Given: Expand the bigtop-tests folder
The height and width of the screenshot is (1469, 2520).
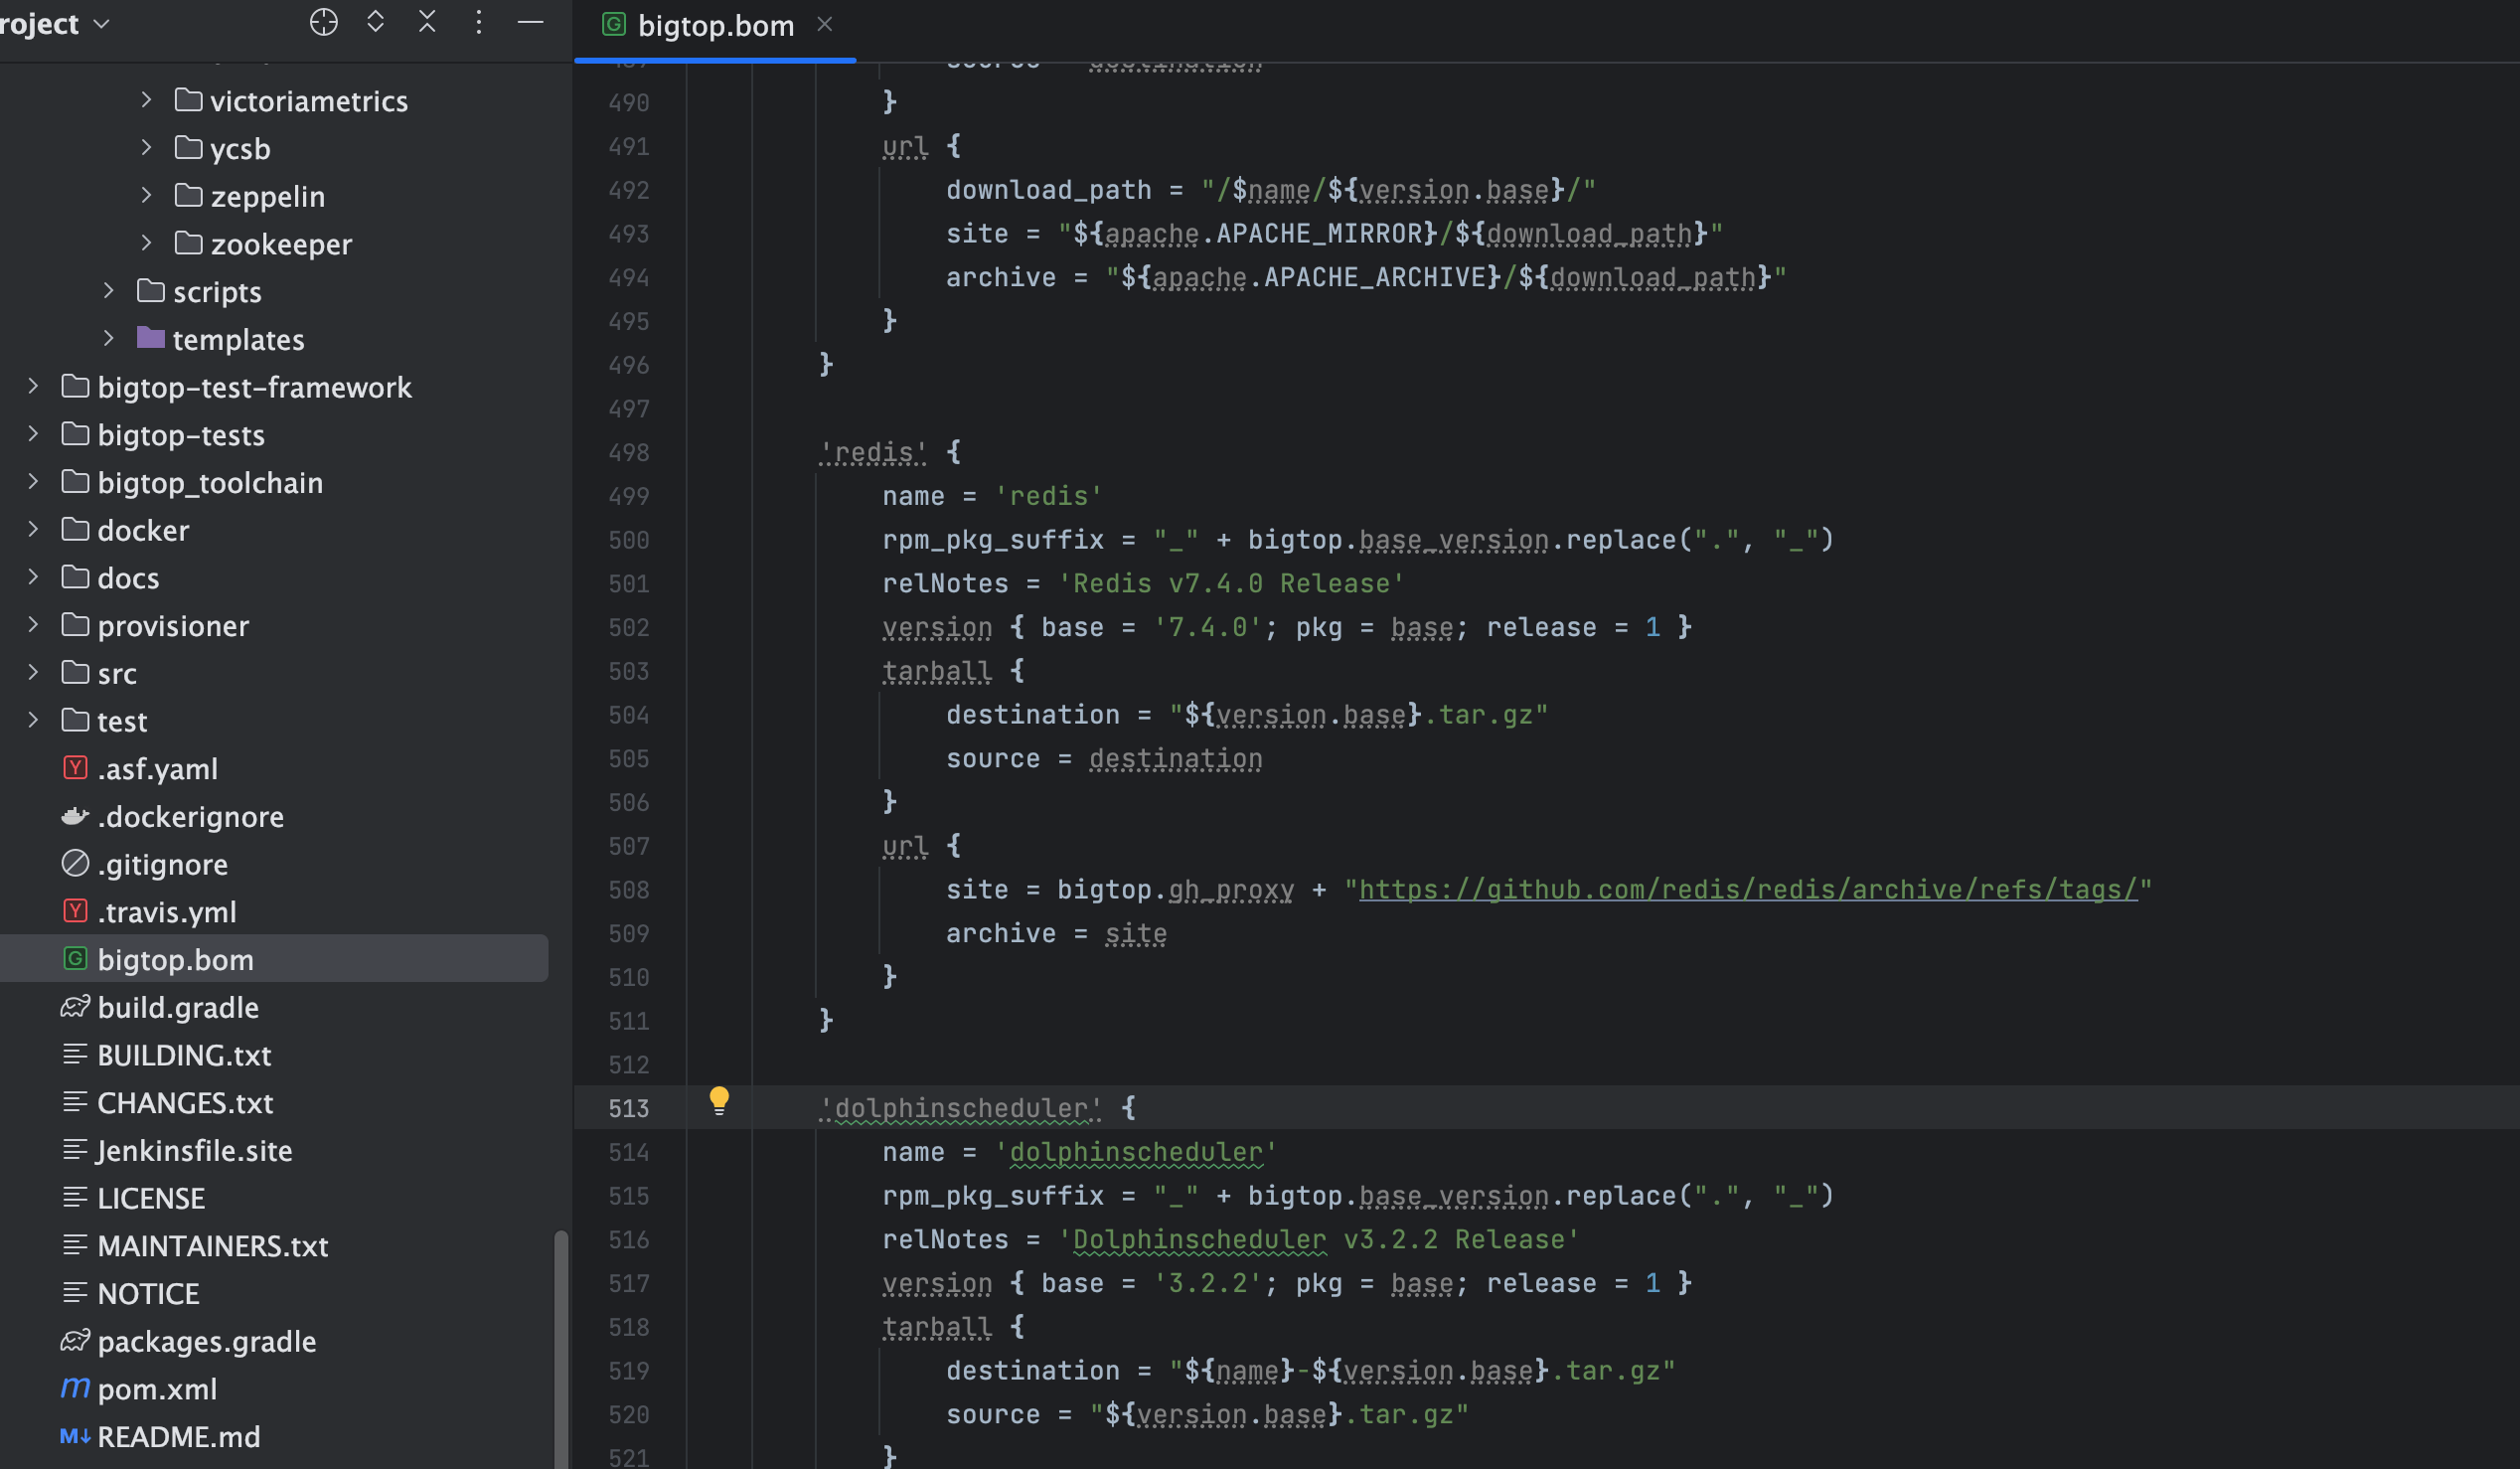Looking at the screenshot, I should tap(33, 434).
